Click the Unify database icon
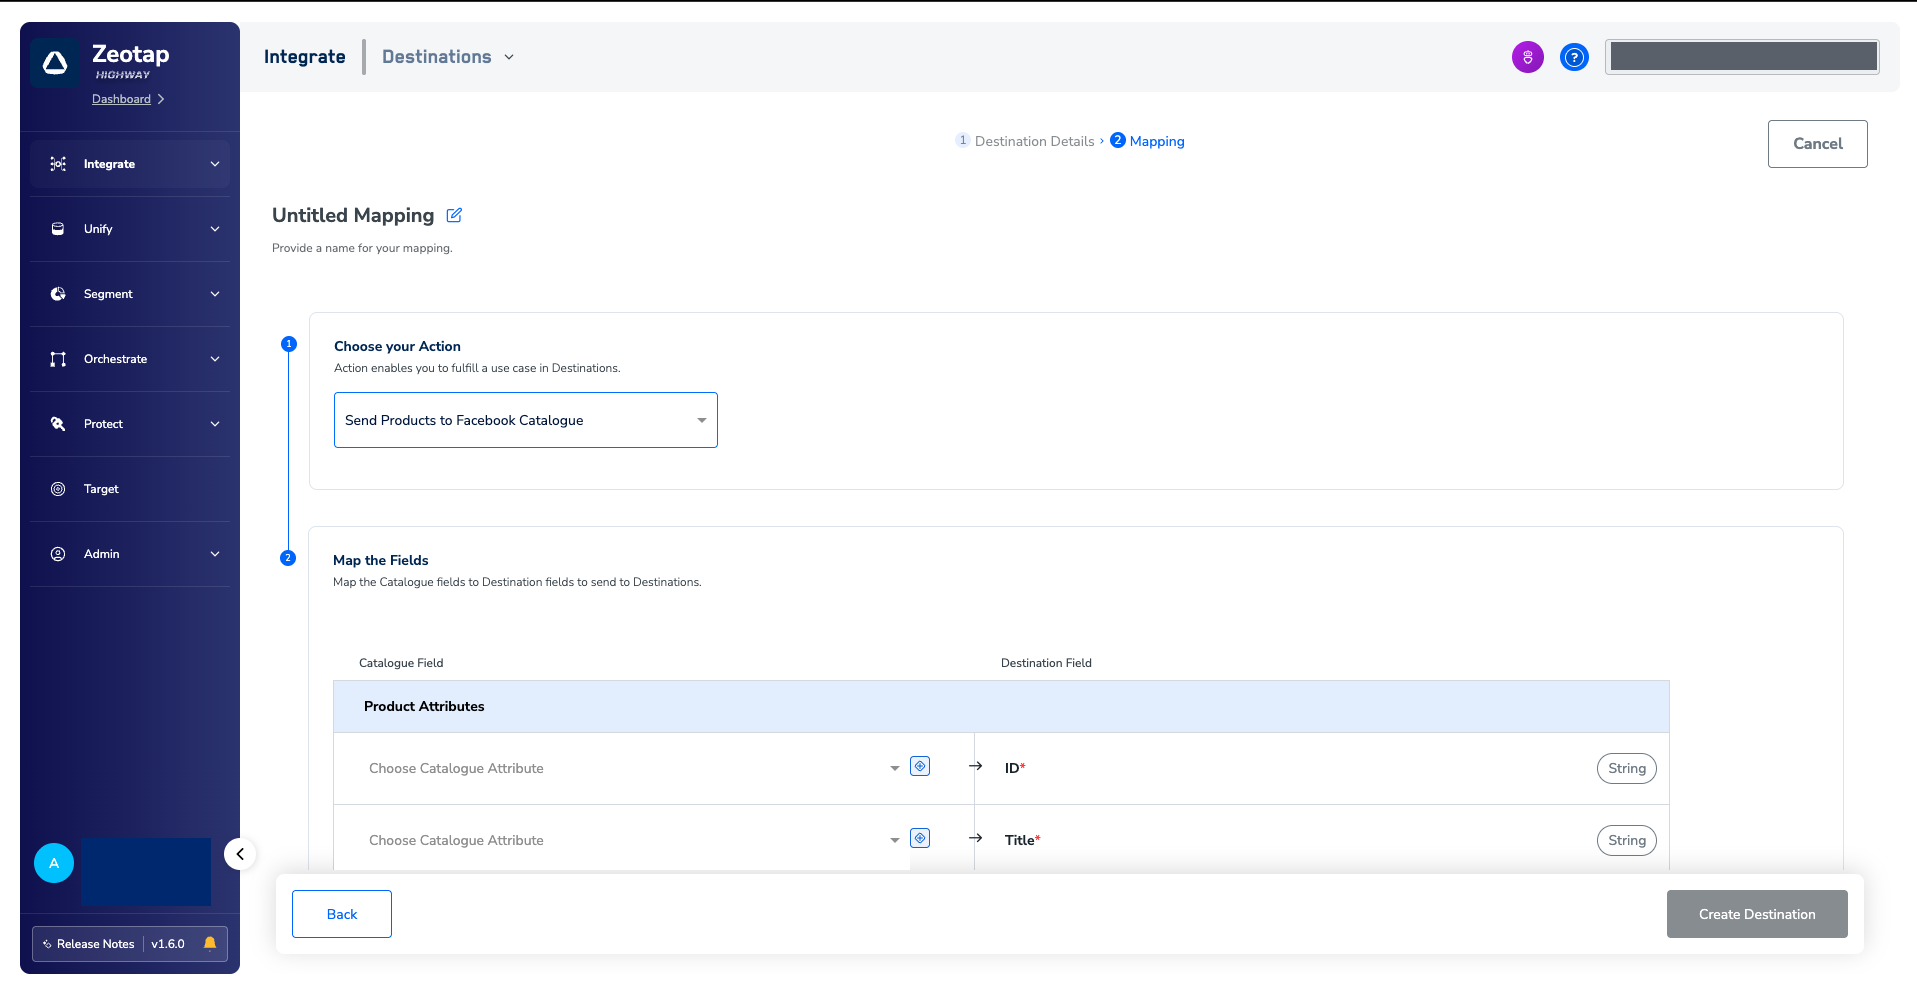The width and height of the screenshot is (1917, 982). (58, 229)
